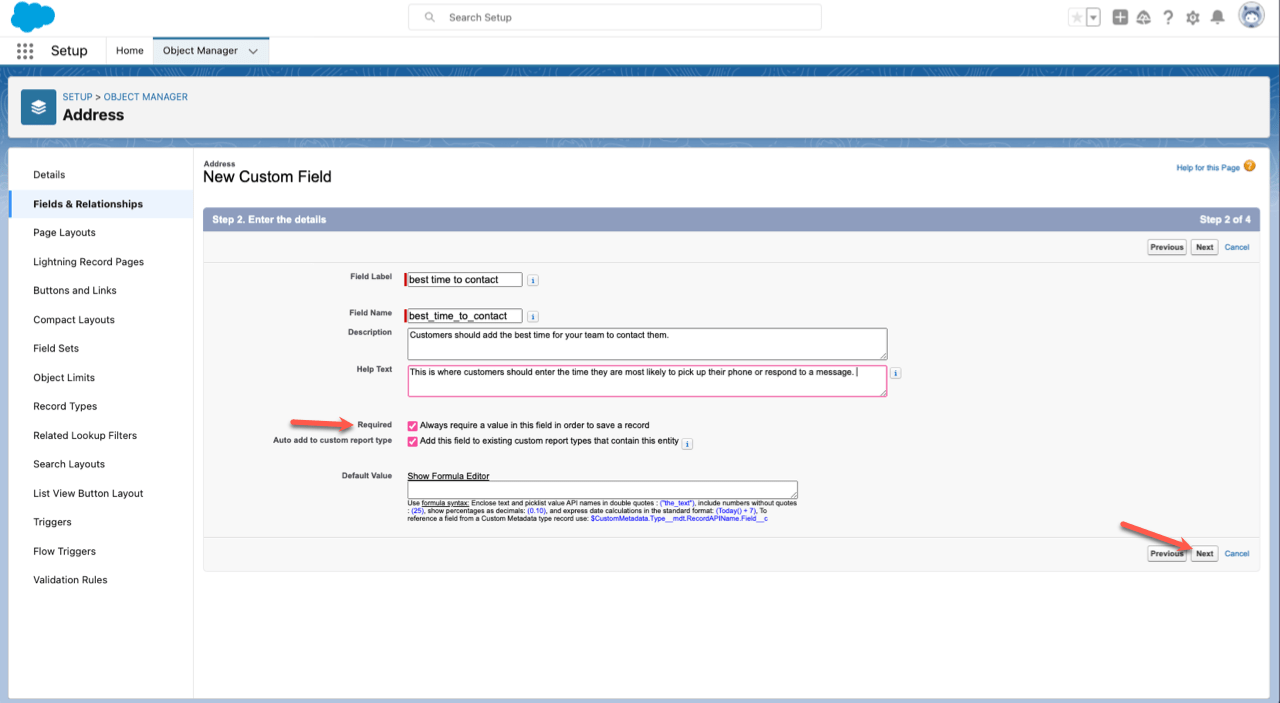
Task: Click the bottom Cancel link
Action: point(1237,553)
